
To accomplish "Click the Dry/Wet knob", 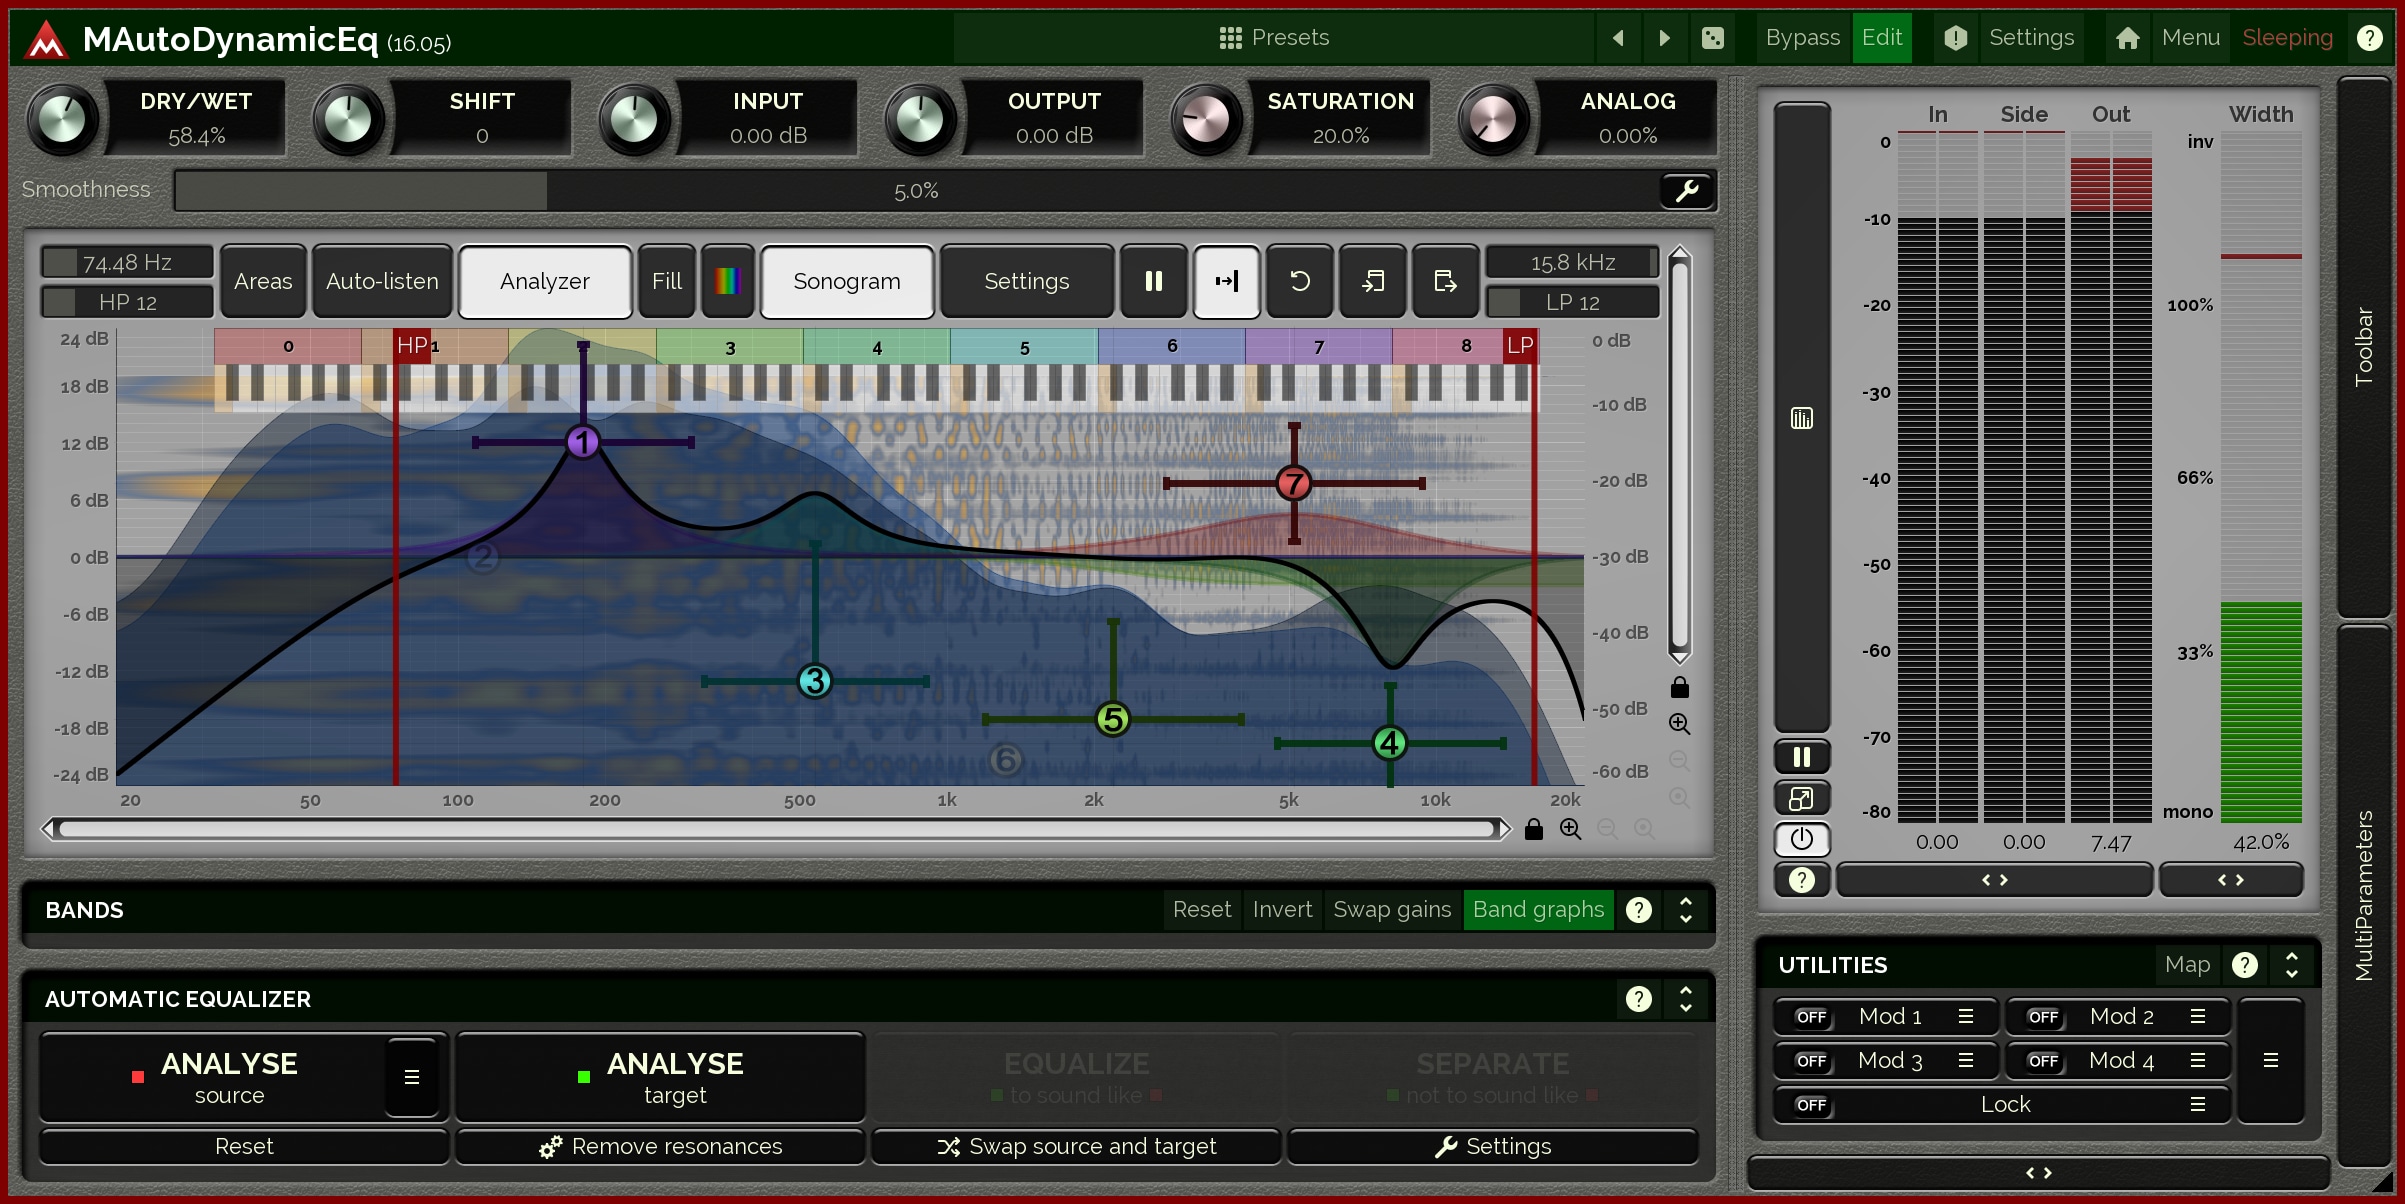I will coord(62,120).
